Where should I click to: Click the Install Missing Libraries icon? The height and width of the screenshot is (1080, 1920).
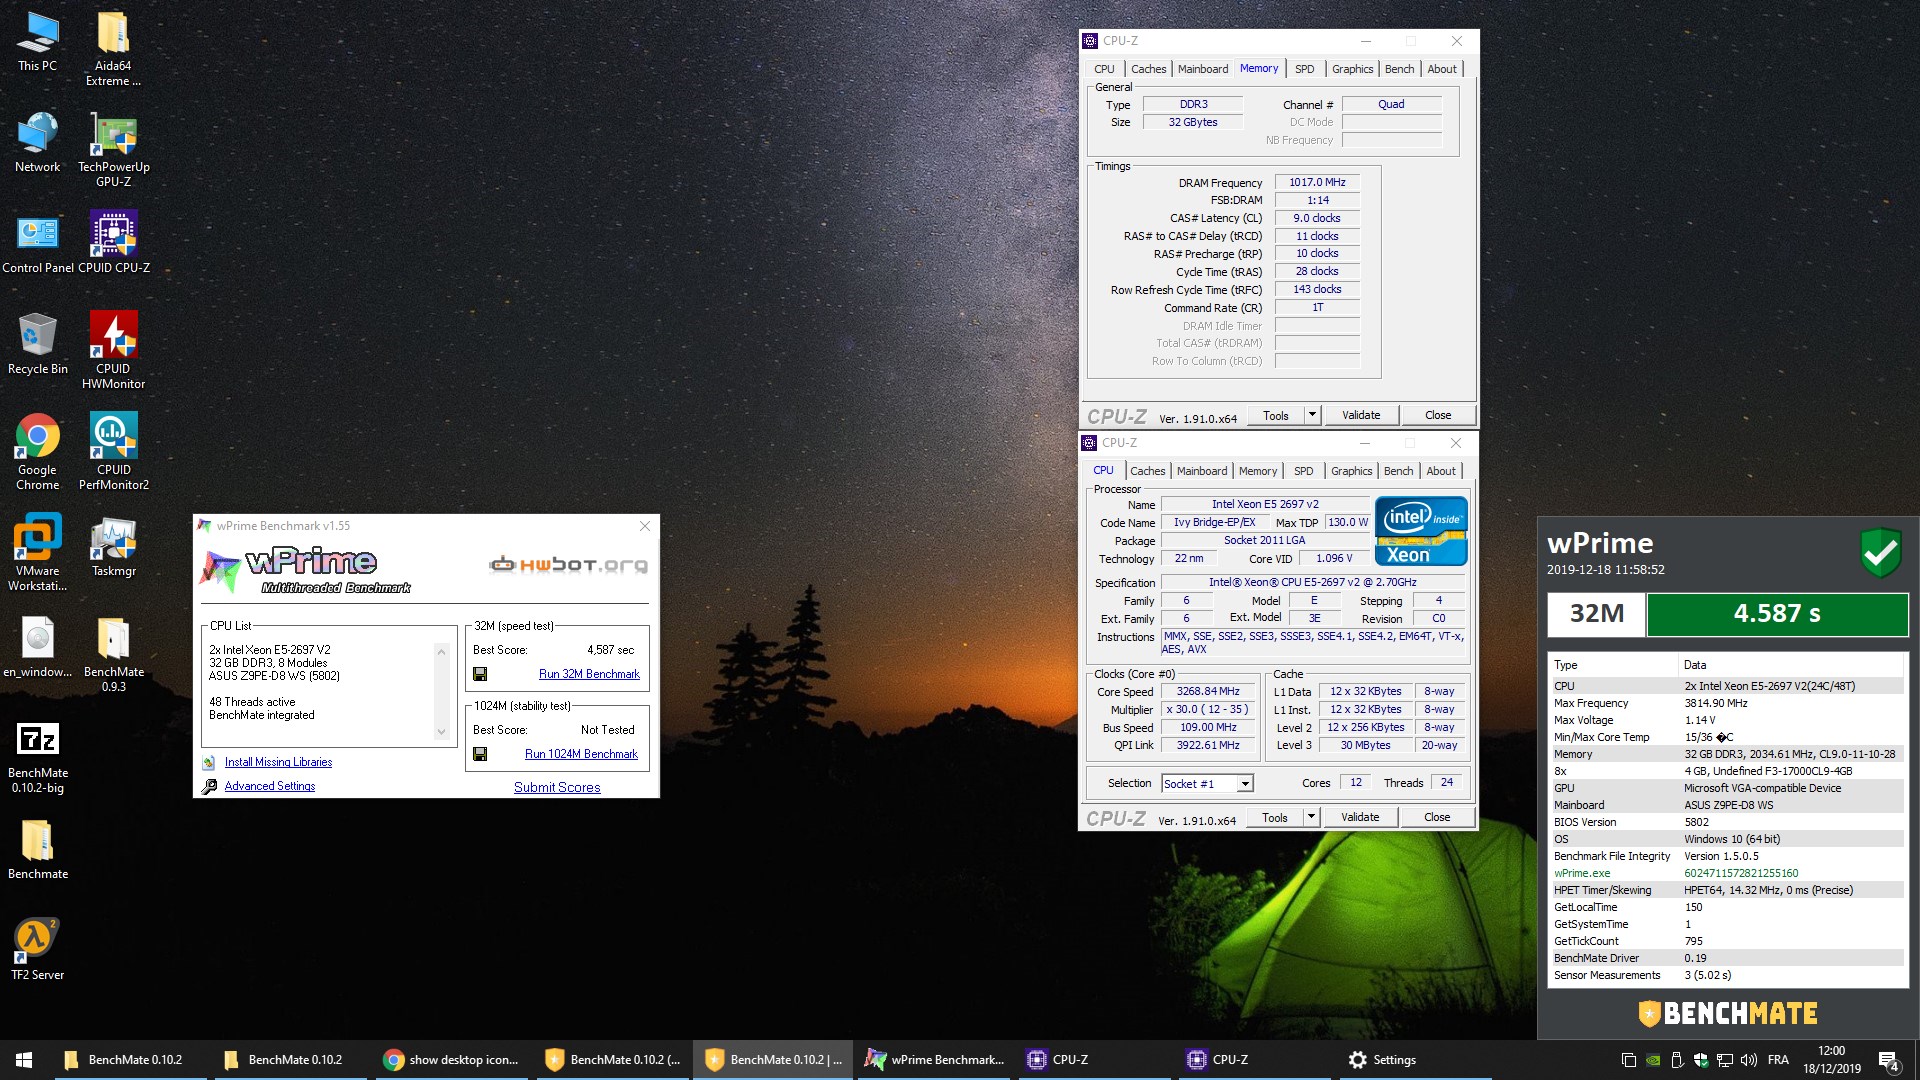tap(209, 762)
